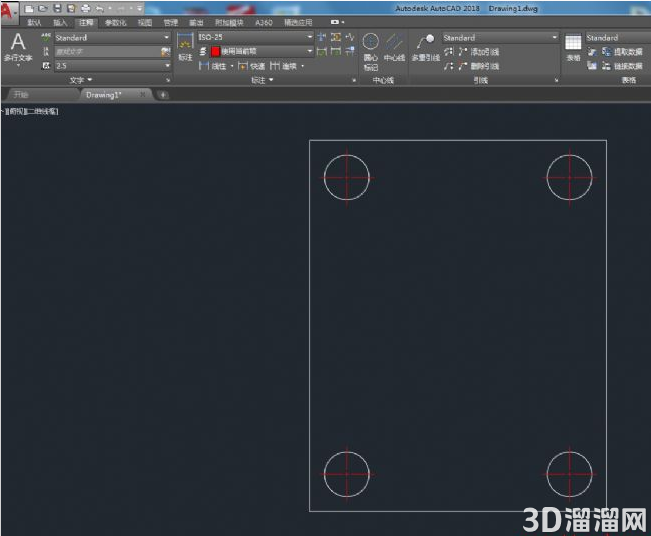Select the bottom-right circle in drawing

click(569, 474)
